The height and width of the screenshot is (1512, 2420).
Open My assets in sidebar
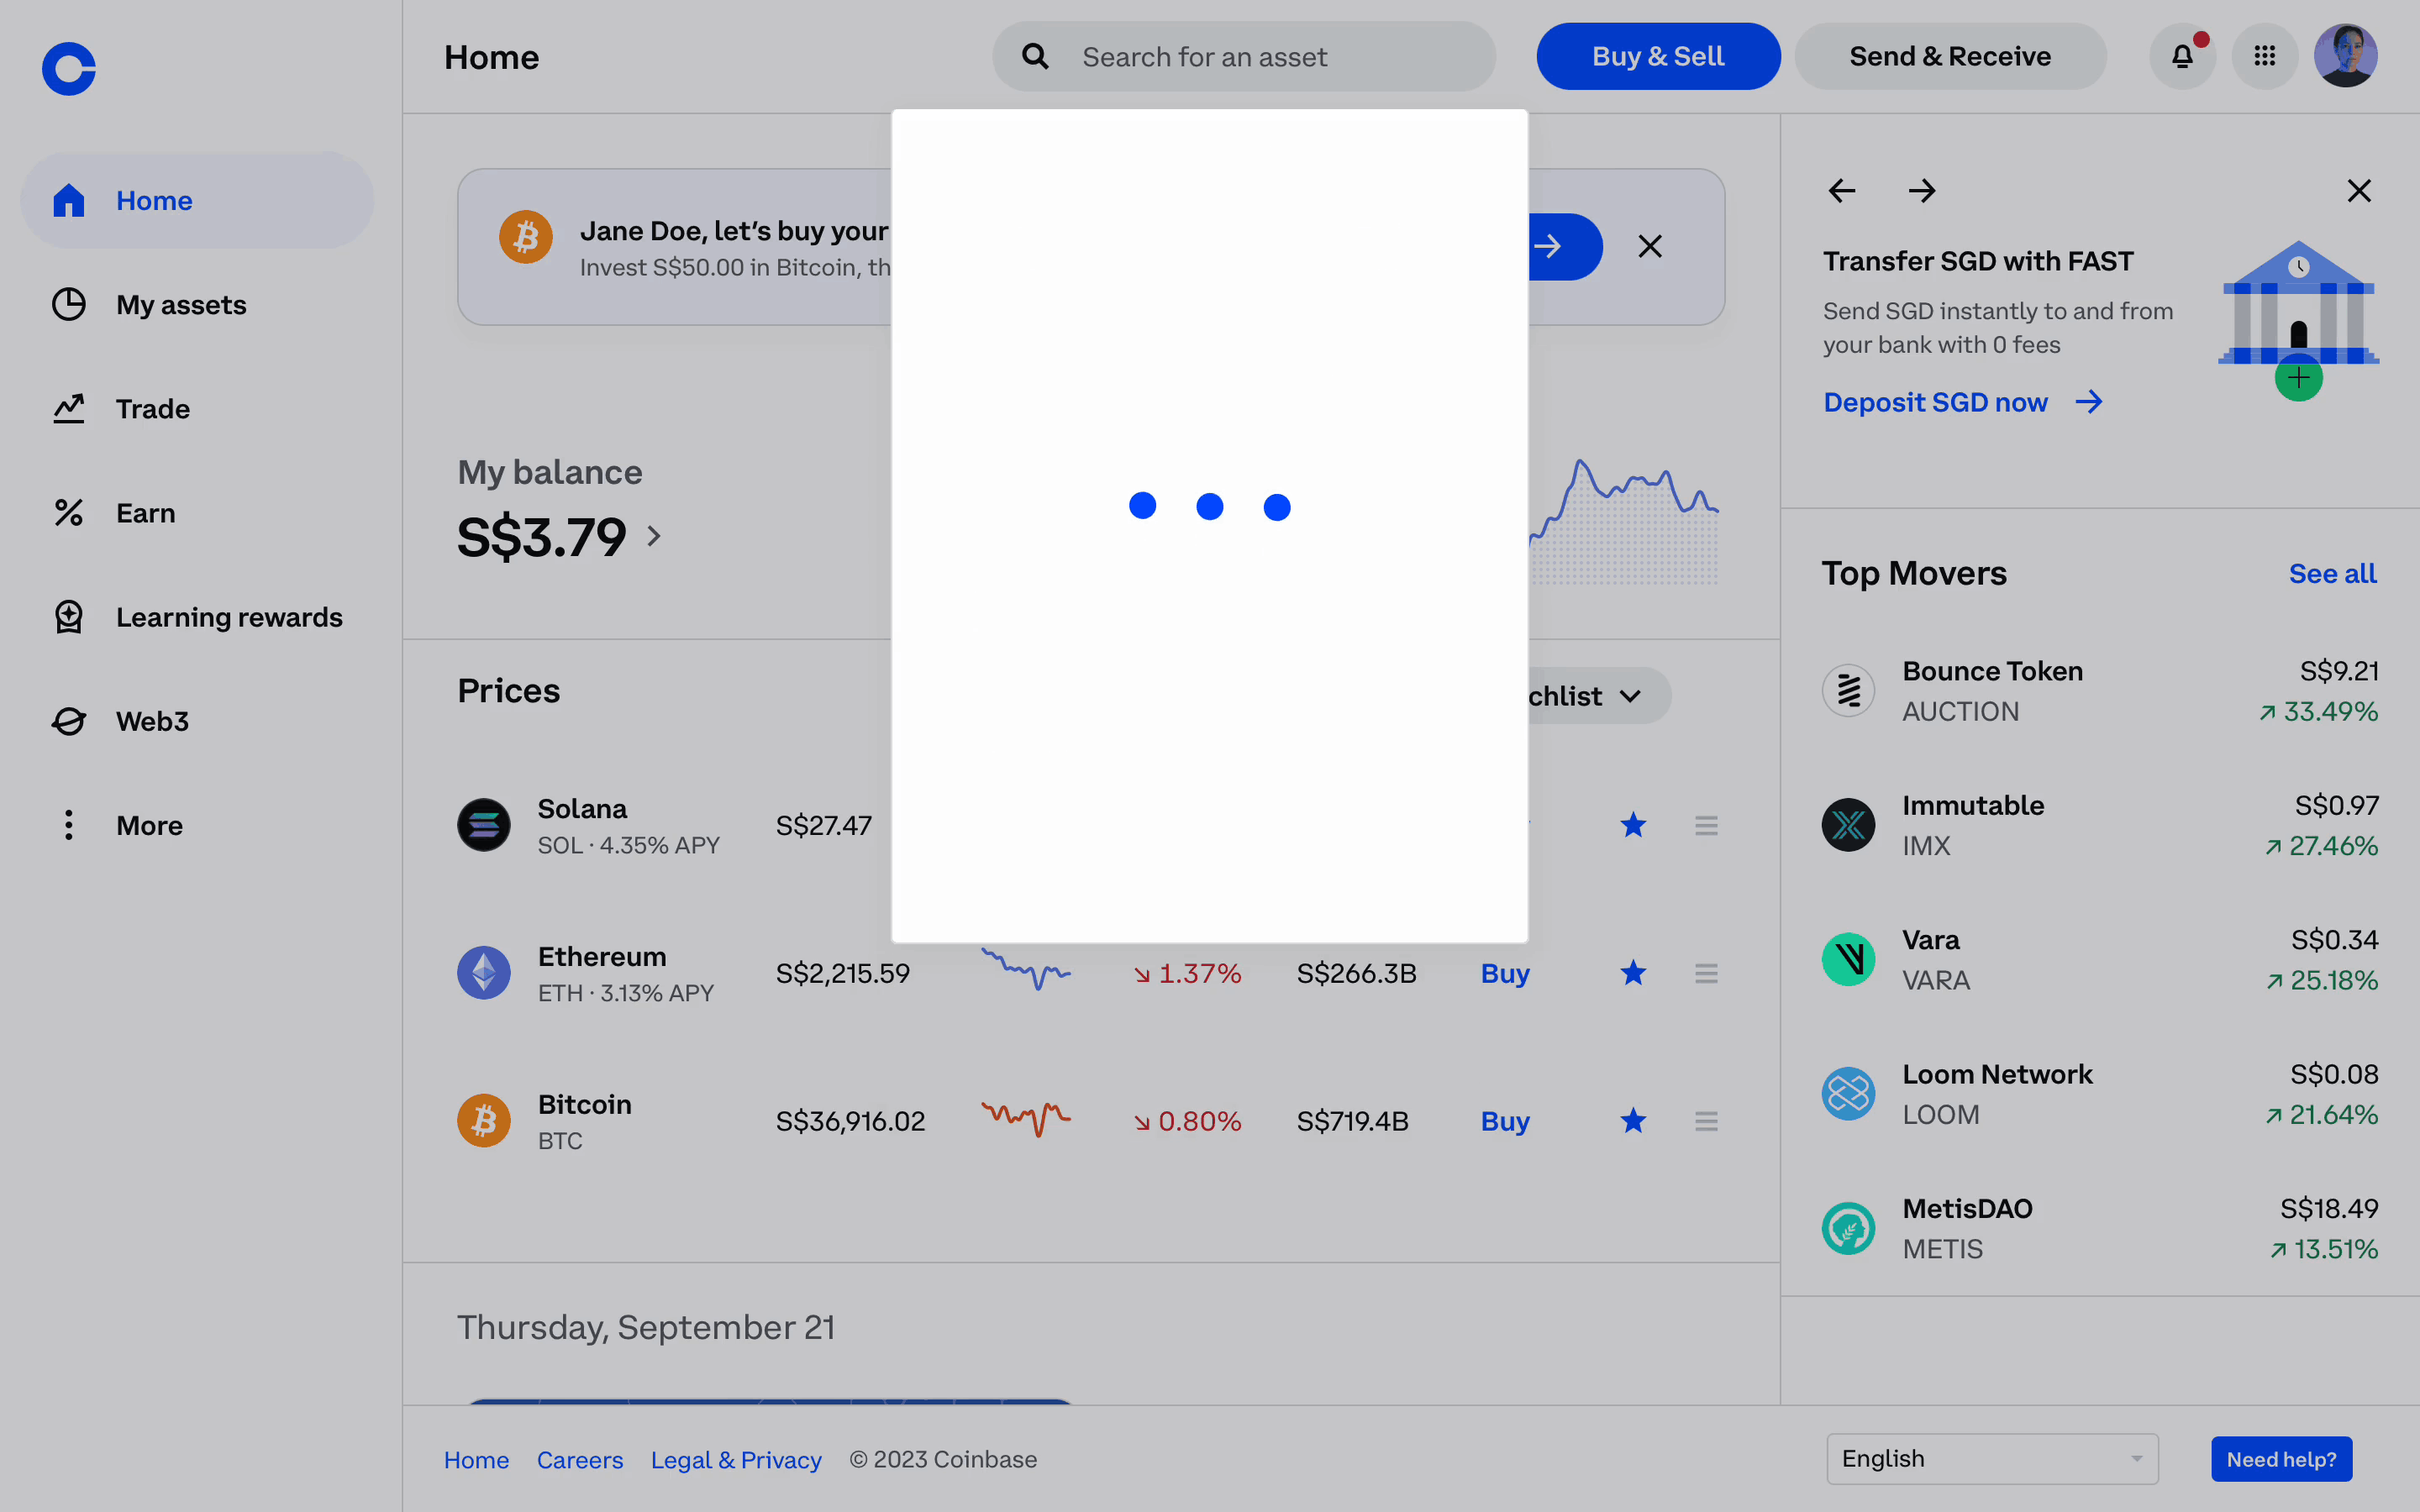[181, 305]
